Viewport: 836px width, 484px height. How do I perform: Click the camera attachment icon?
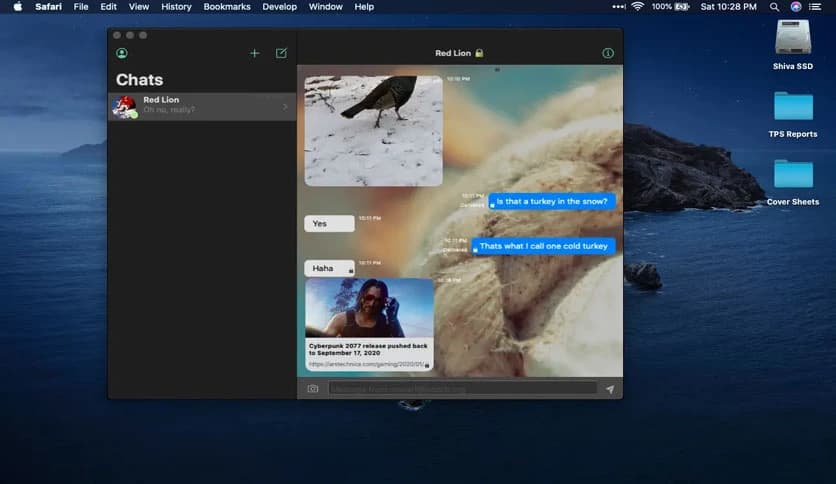click(313, 389)
